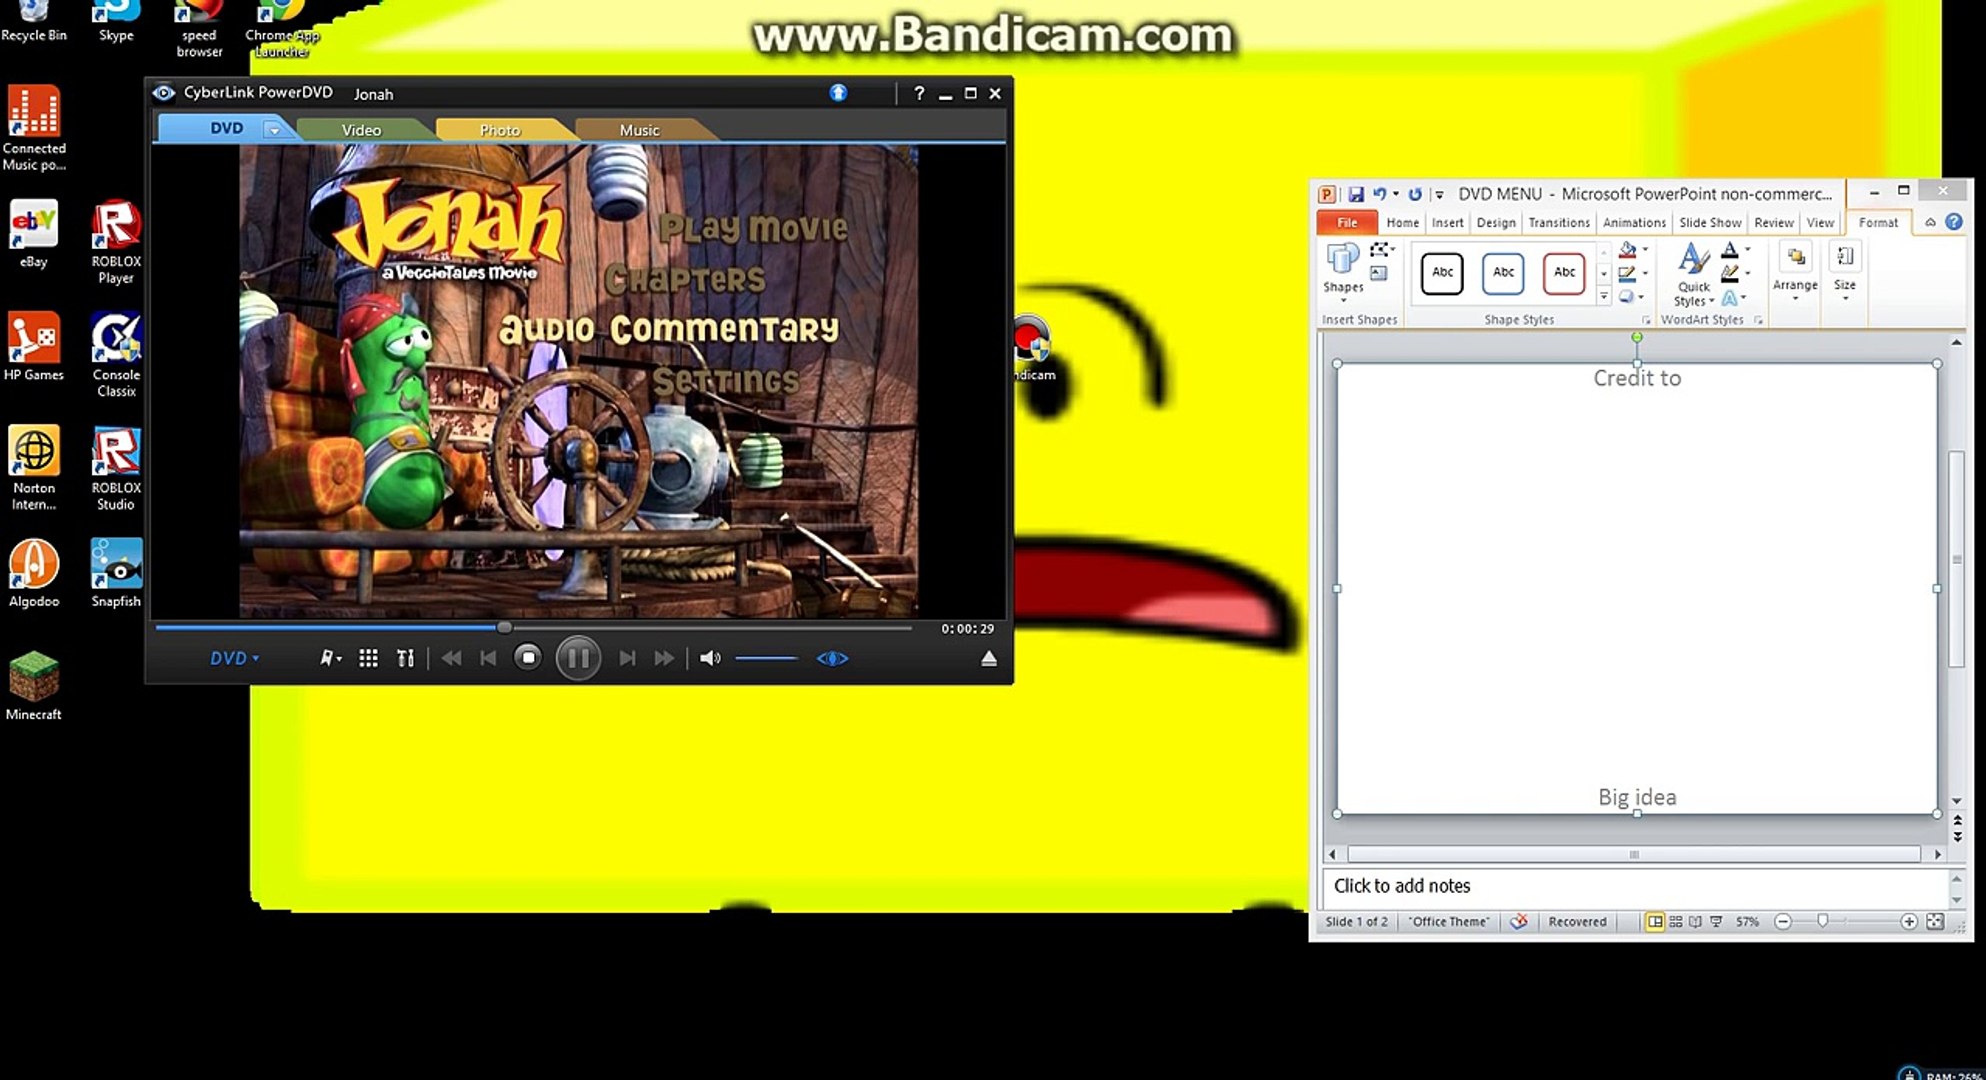This screenshot has height=1080, width=1986.
Task: Open Customize Quick Access Toolbar dropdown
Action: (1439, 194)
